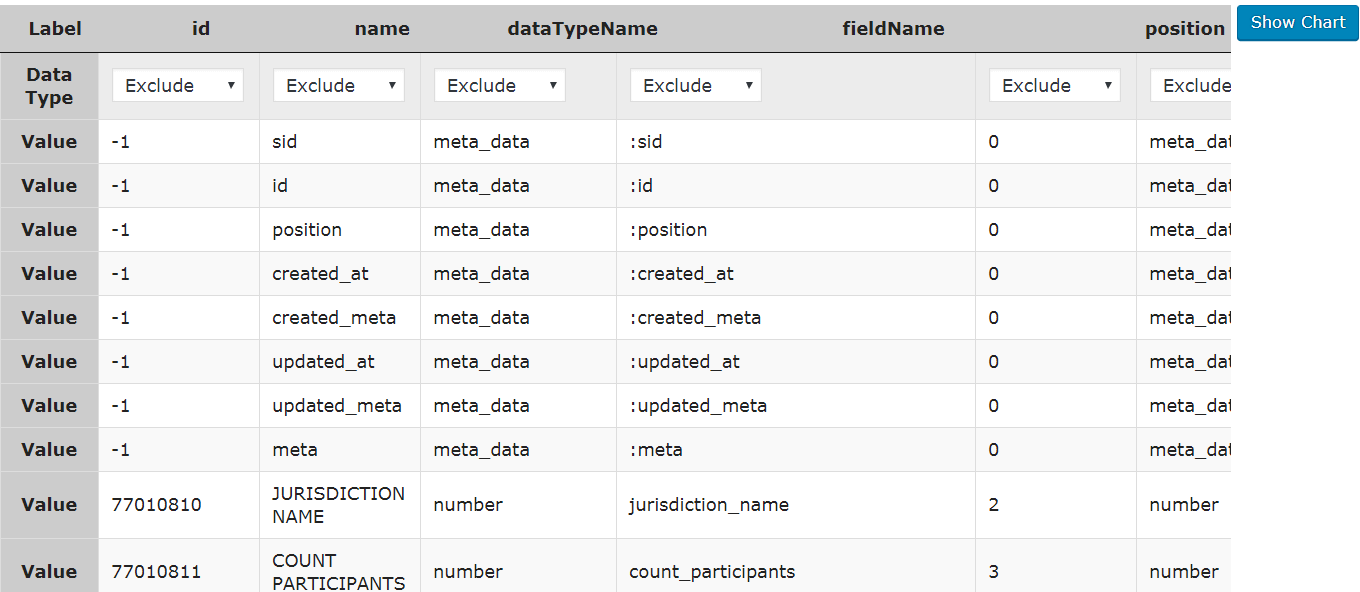Viewport: 1360px width, 592px height.
Task: Open the Exclude dropdown above the sid cell
Action: tap(338, 86)
